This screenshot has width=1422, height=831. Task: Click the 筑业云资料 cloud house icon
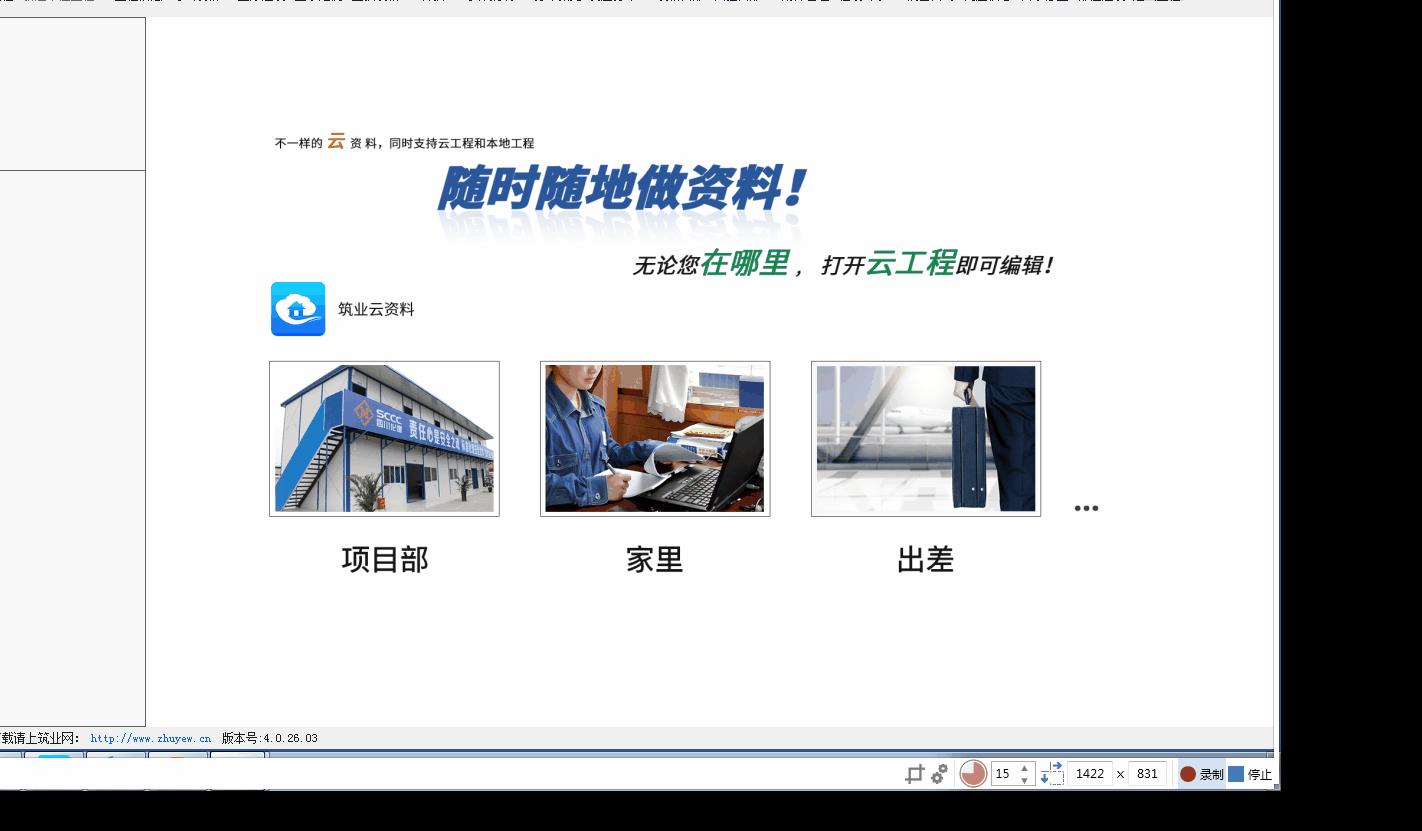click(x=298, y=309)
